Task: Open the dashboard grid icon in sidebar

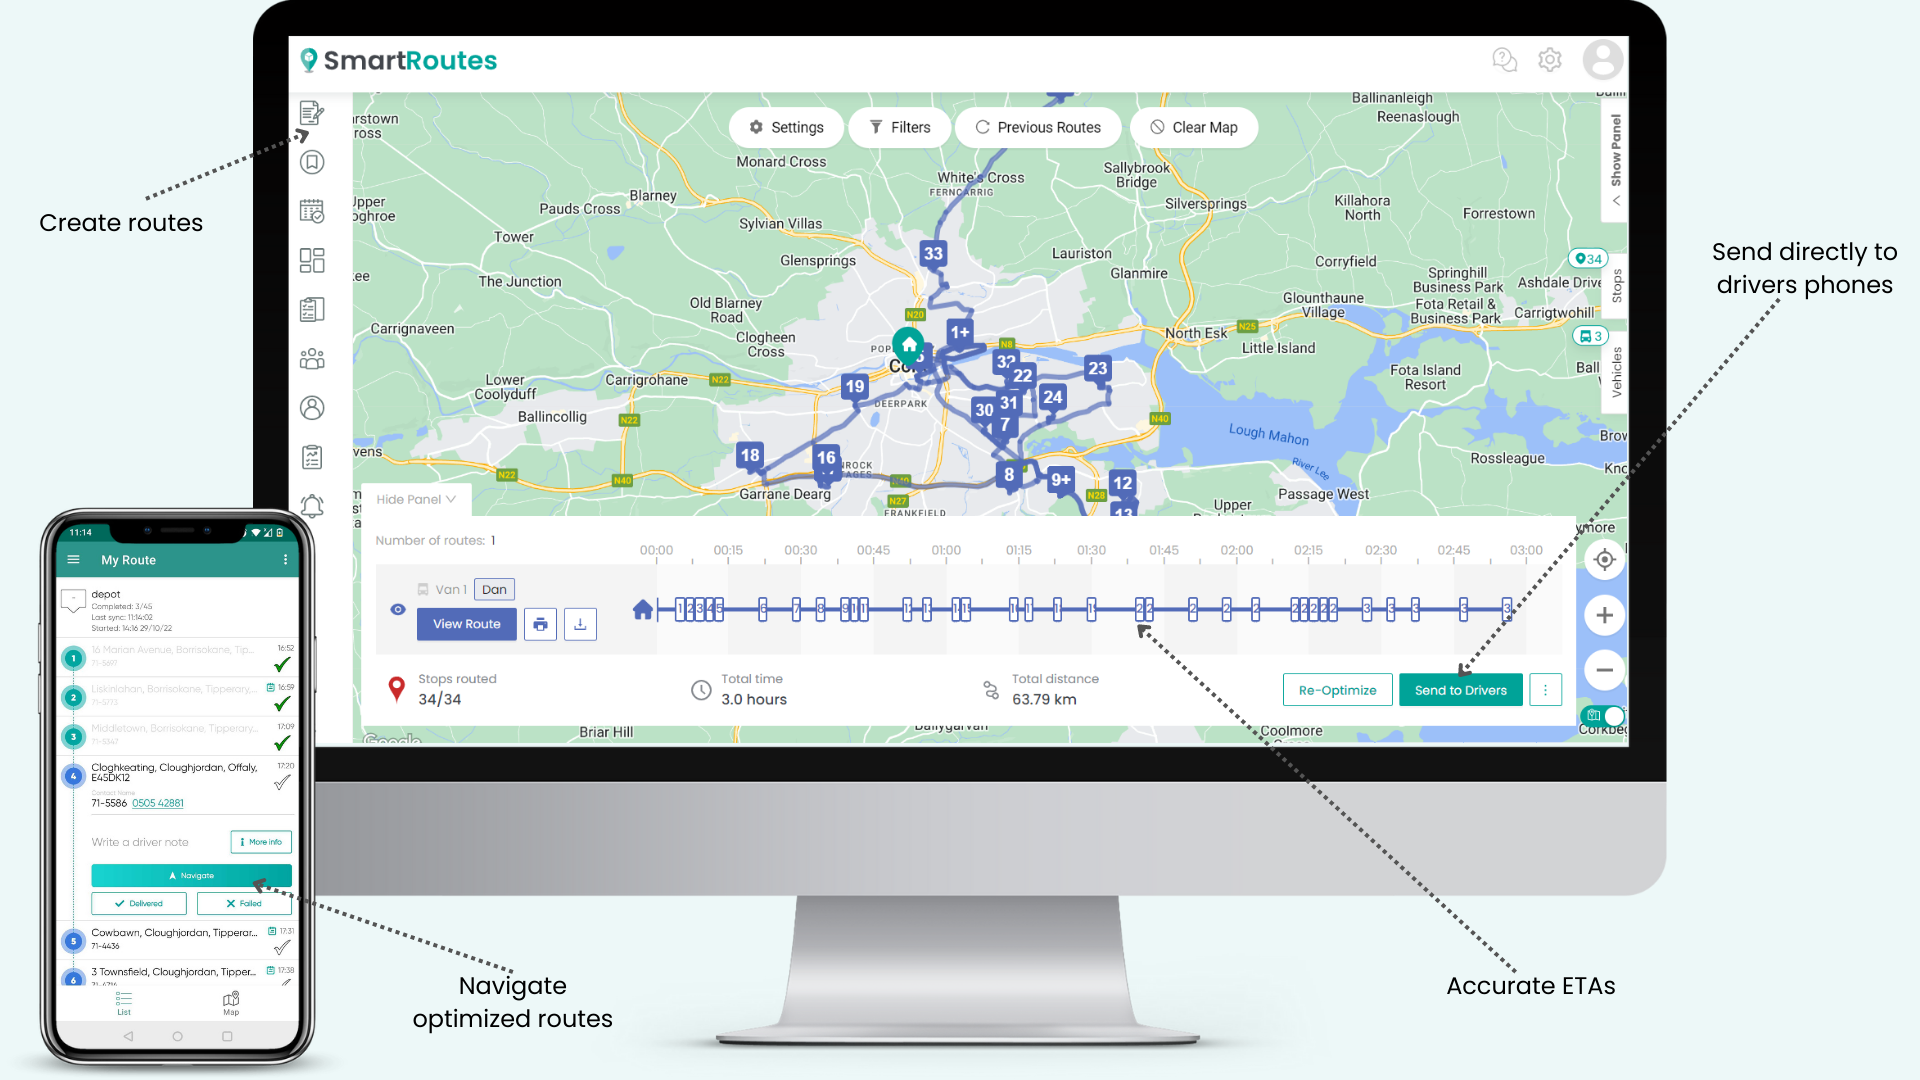Action: pyautogui.click(x=312, y=260)
